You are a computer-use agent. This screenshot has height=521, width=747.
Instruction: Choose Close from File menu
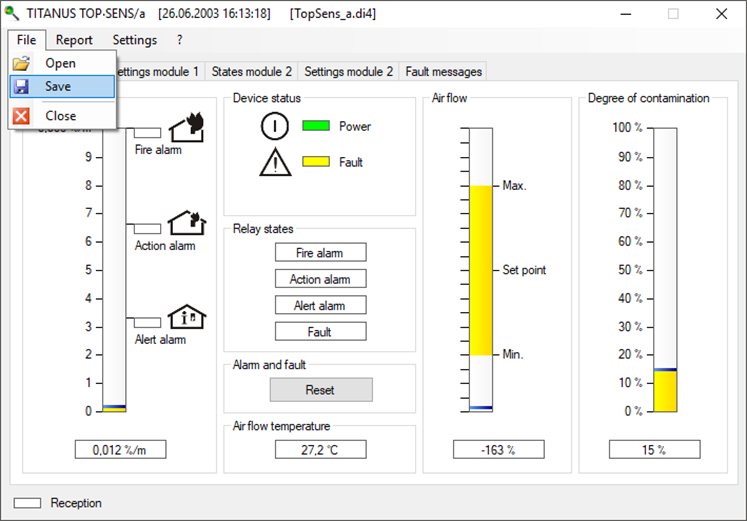pos(62,116)
